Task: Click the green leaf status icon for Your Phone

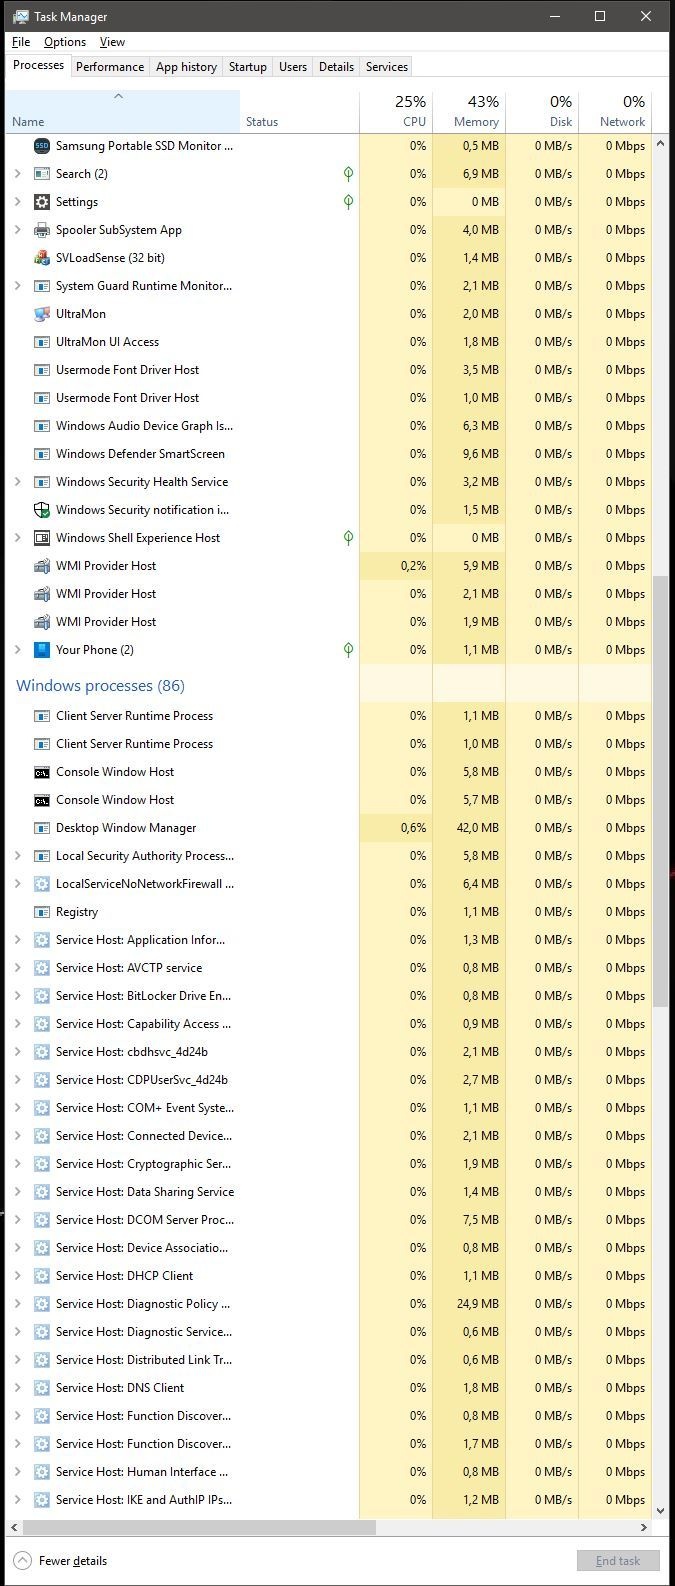Action: tap(348, 649)
